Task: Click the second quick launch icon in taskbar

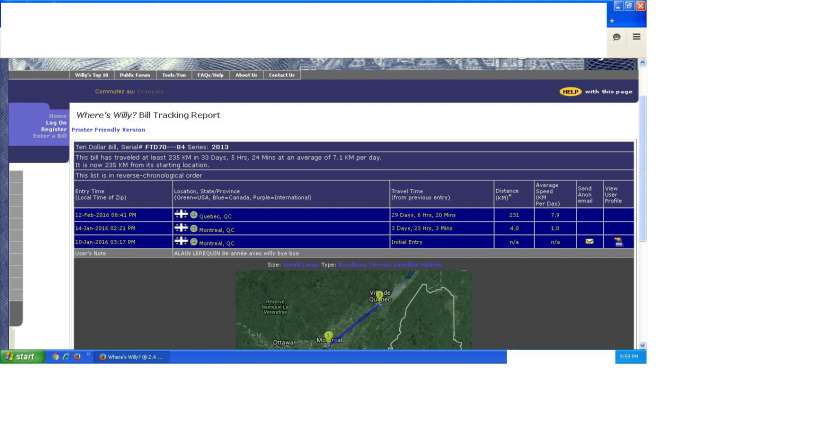Action: (x=66, y=357)
